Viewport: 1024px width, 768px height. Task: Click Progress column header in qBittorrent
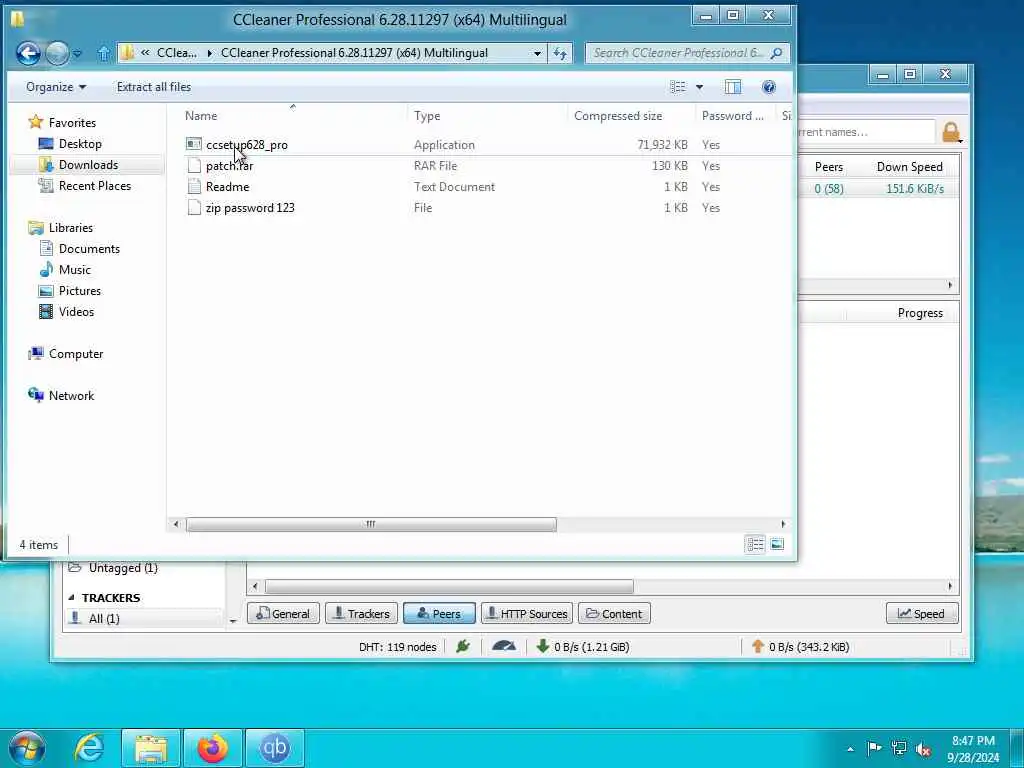pos(920,313)
